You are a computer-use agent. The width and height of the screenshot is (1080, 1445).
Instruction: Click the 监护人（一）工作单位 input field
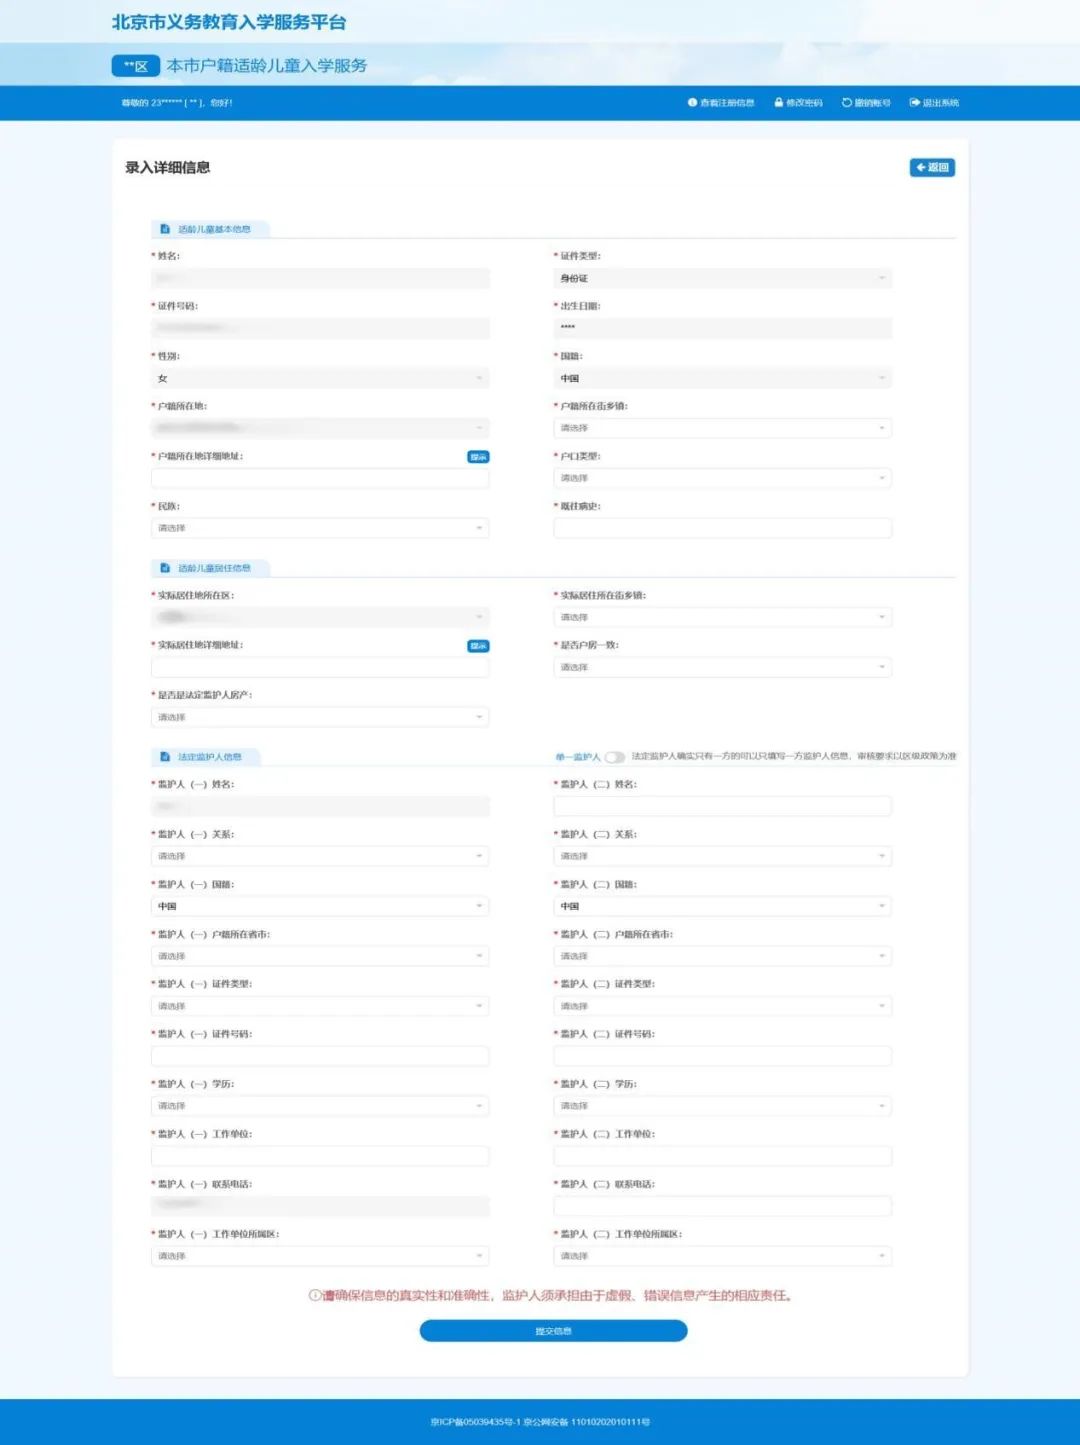320,1156
